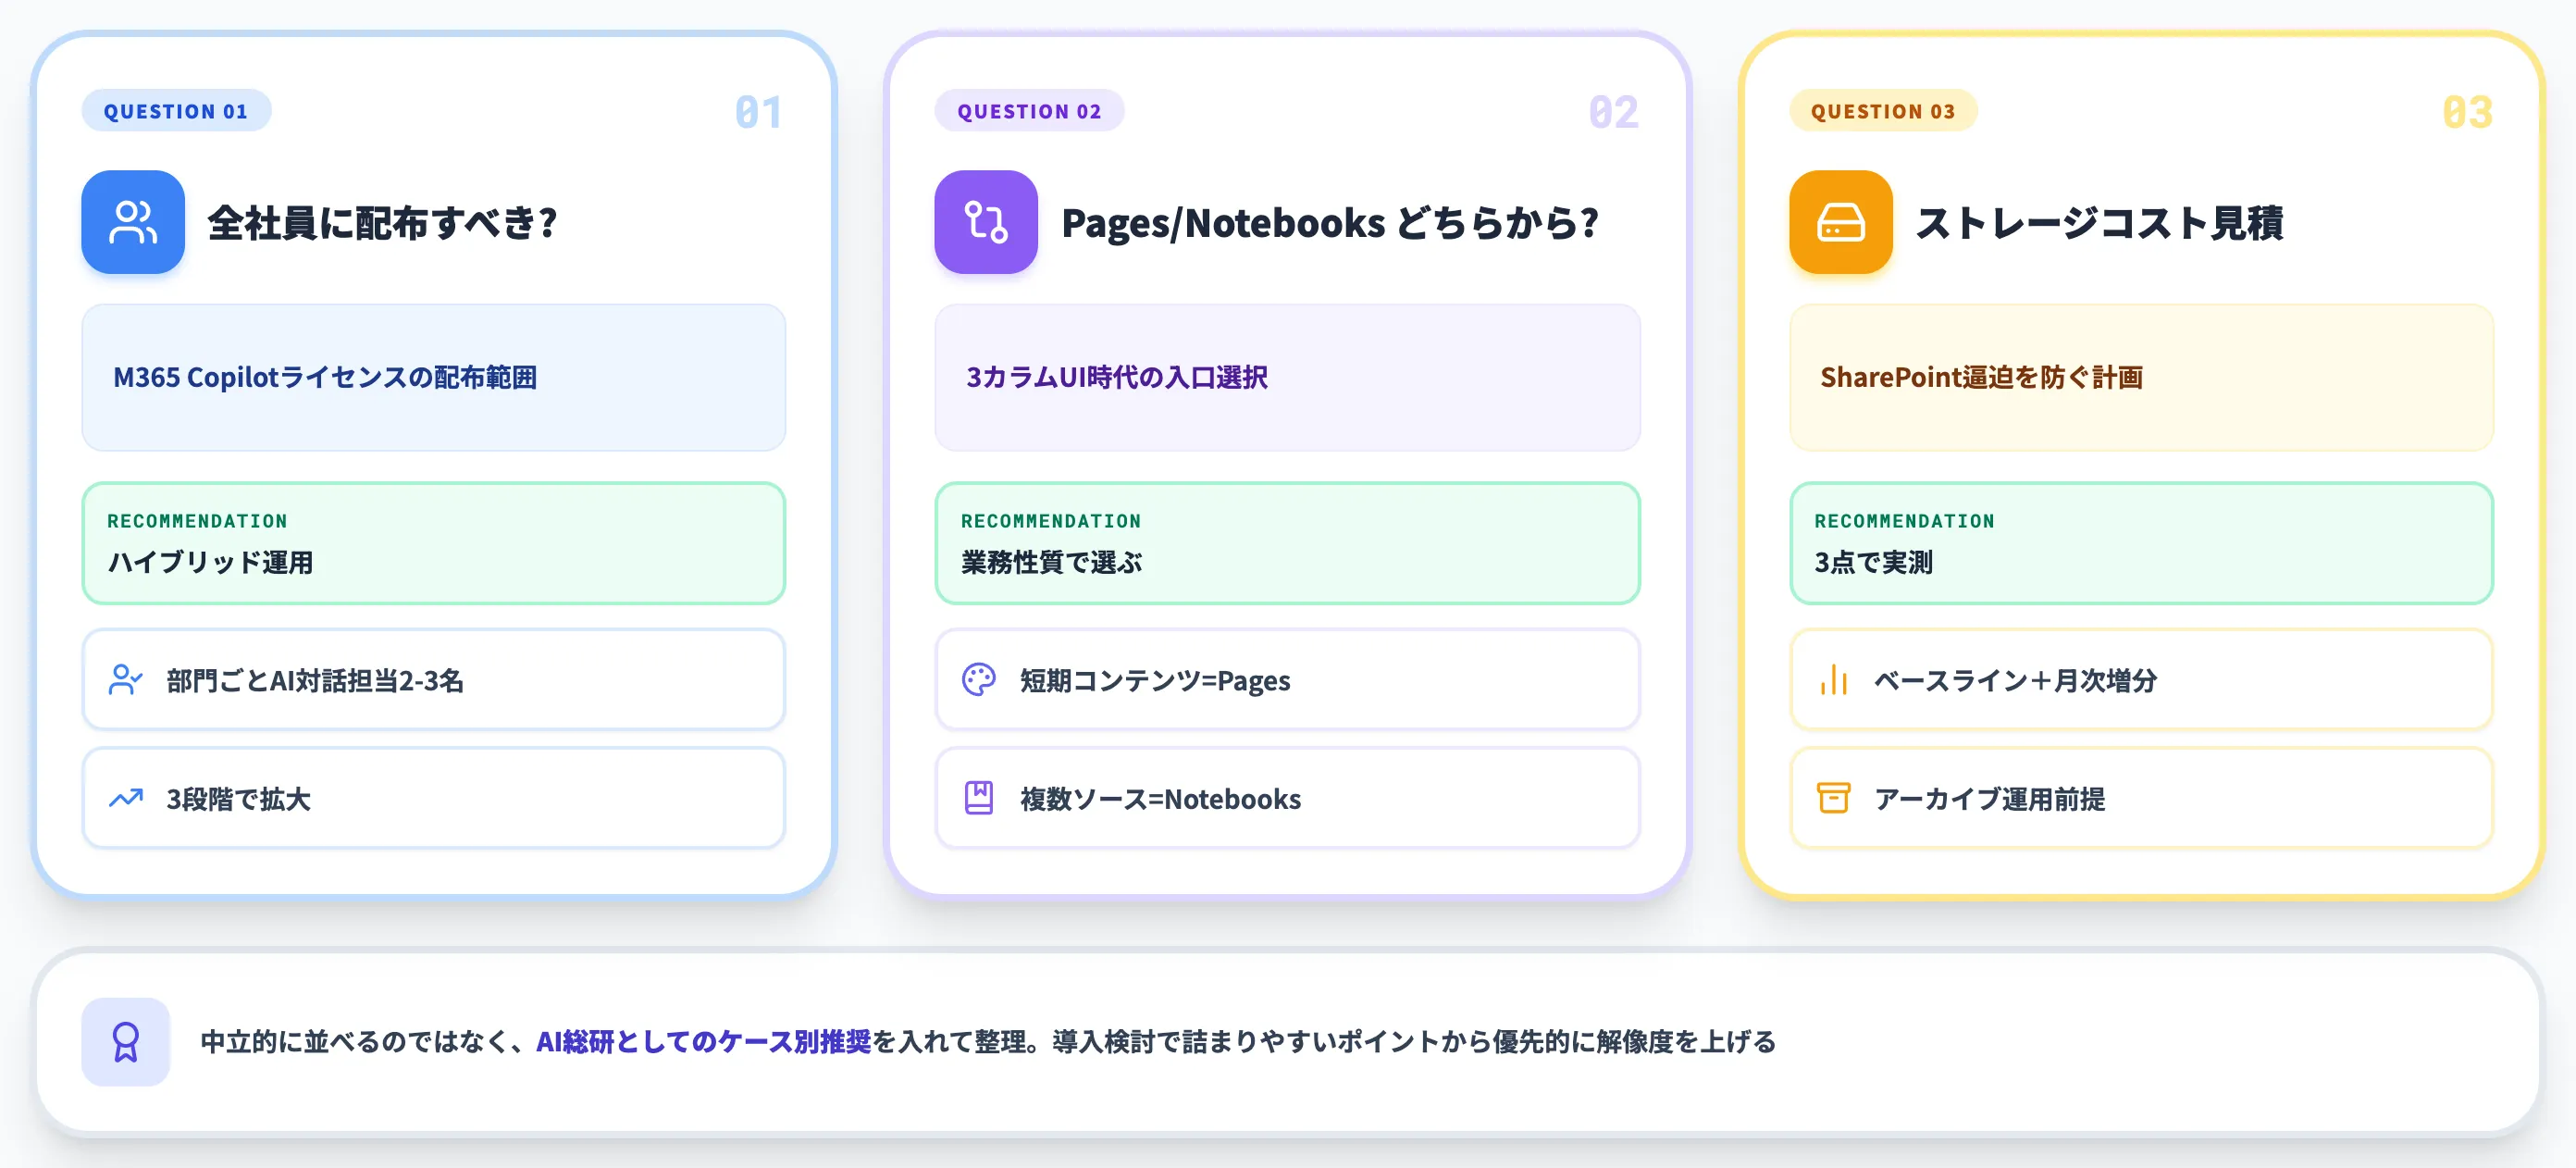This screenshot has height=1168, width=2576.
Task: Select the QUESTION 01 badge
Action: 176,111
